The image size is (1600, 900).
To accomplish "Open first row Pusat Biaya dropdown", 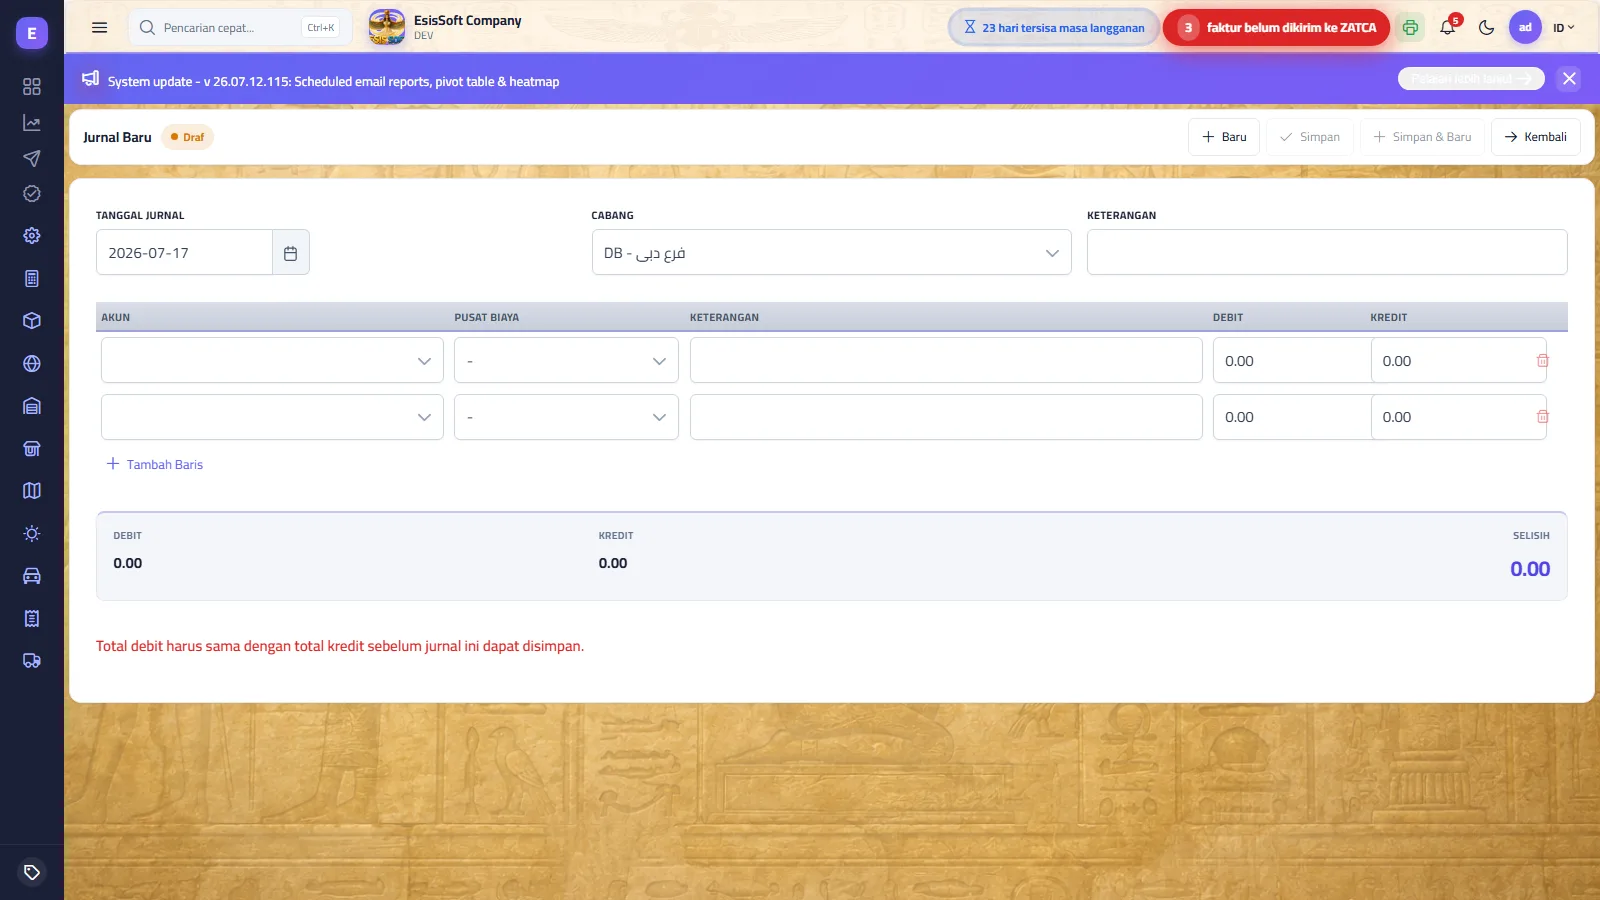I will coord(566,360).
